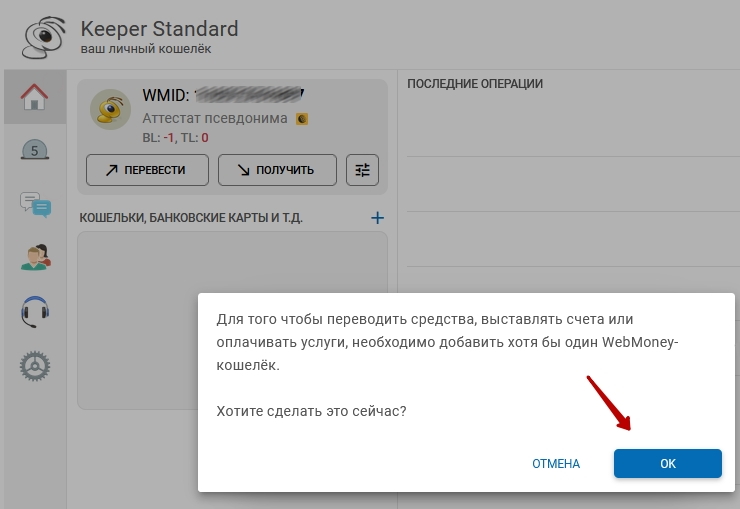Click the КОШЕЛЬКИ, БАНКОВСКИЕ КАРТЫ И Т.Д. heading
Screen dimensions: 740x509
[x=191, y=218]
